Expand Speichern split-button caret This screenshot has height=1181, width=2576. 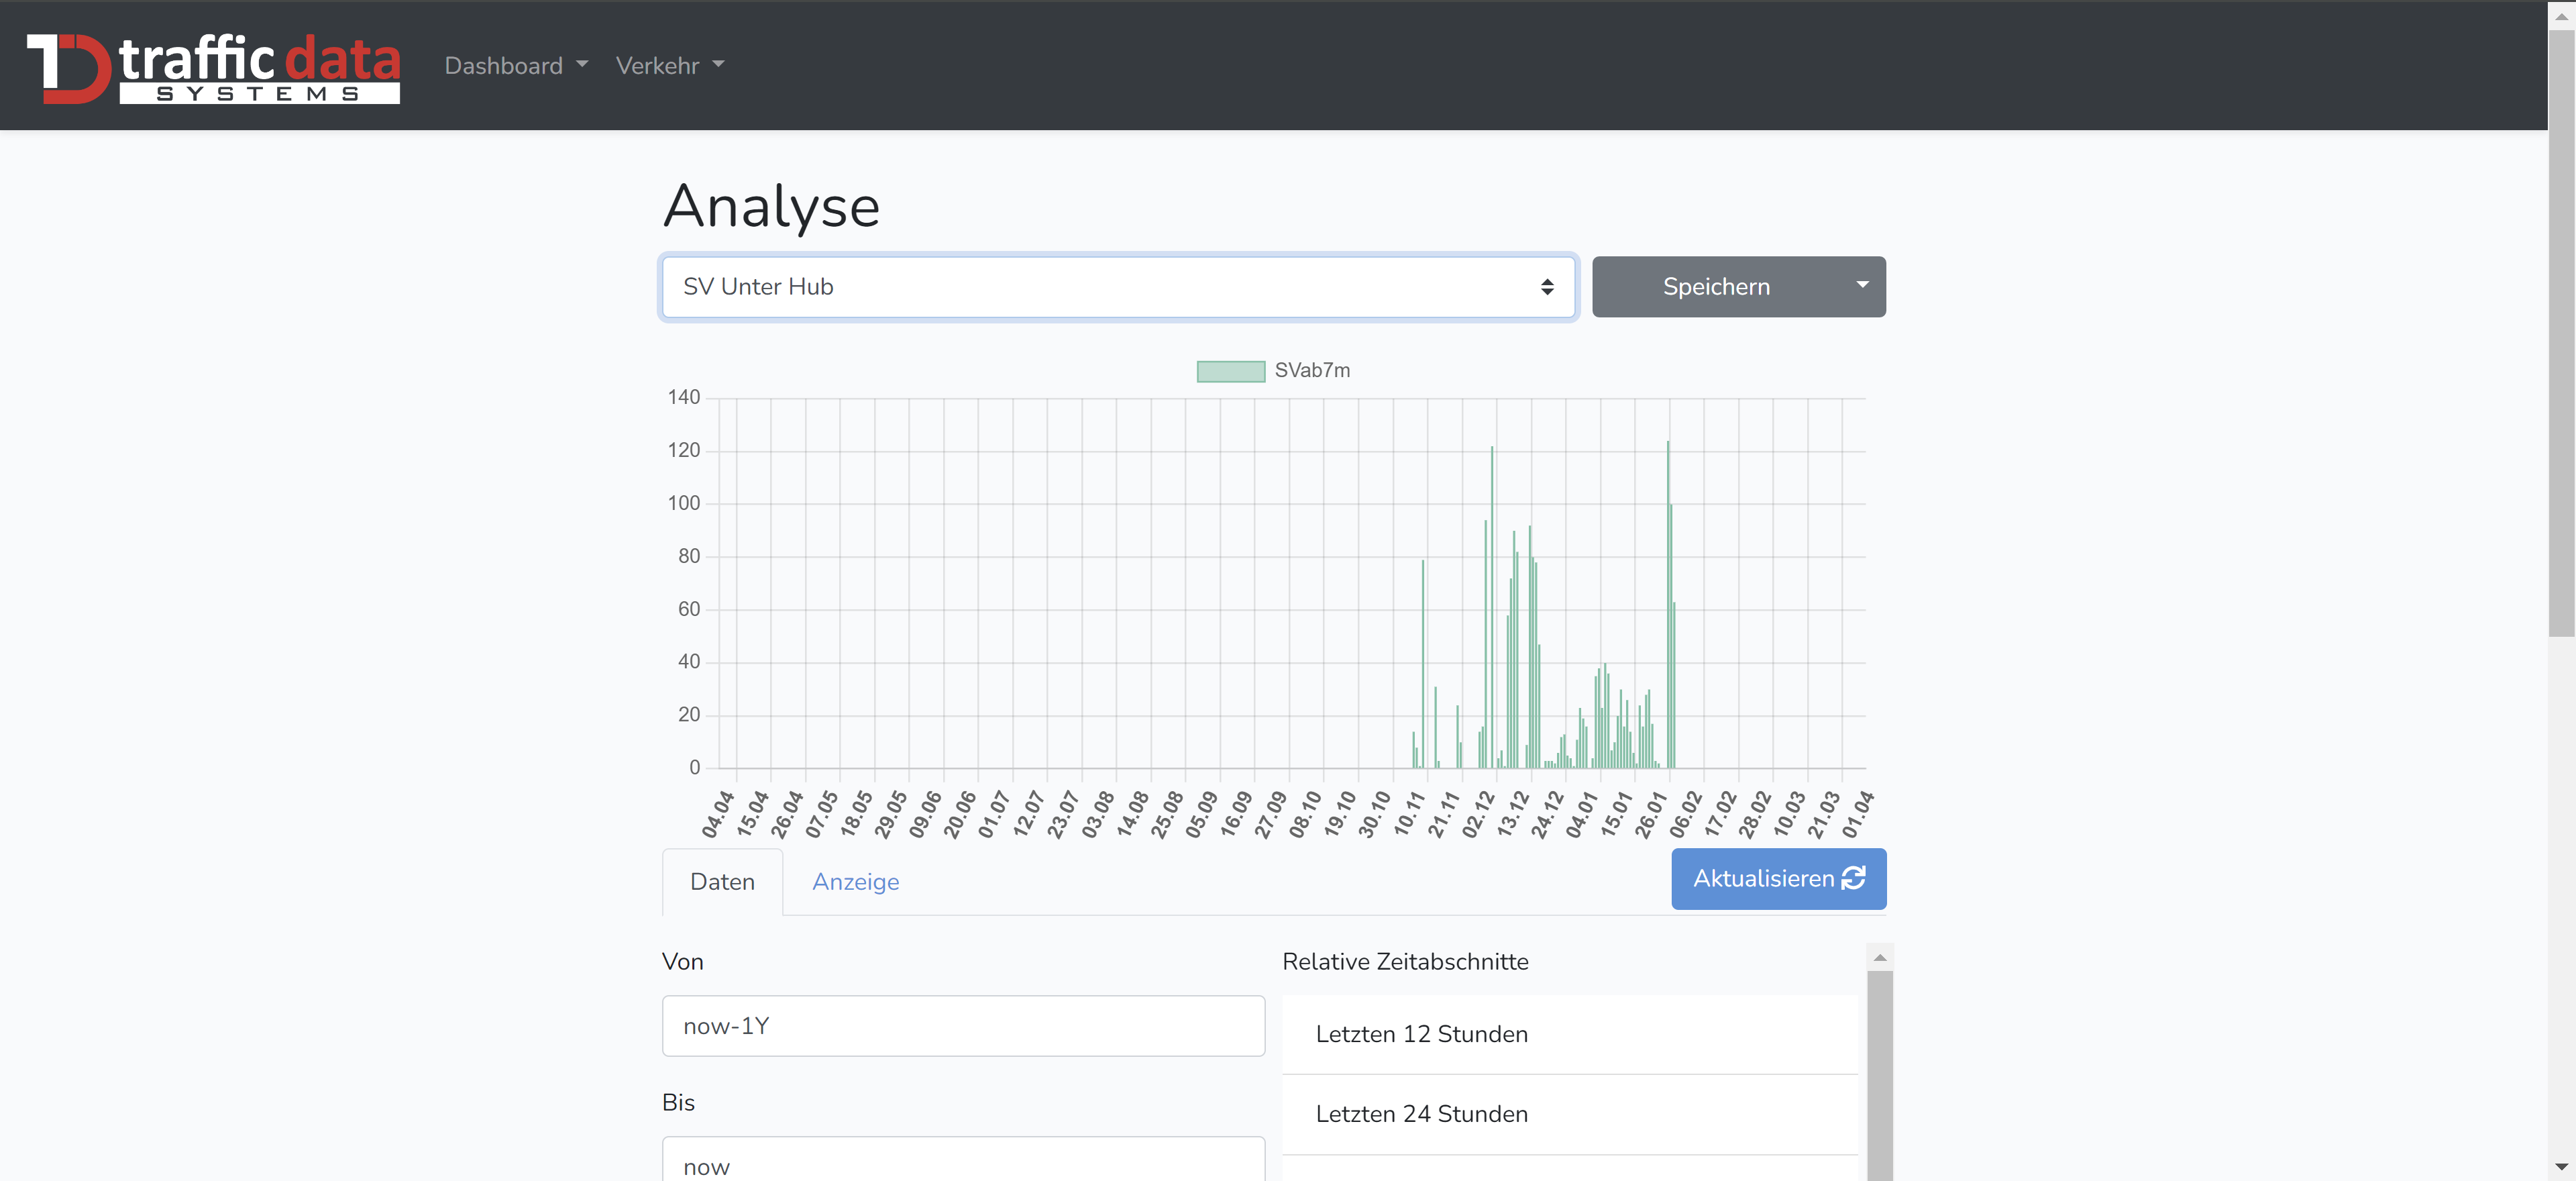[1862, 286]
